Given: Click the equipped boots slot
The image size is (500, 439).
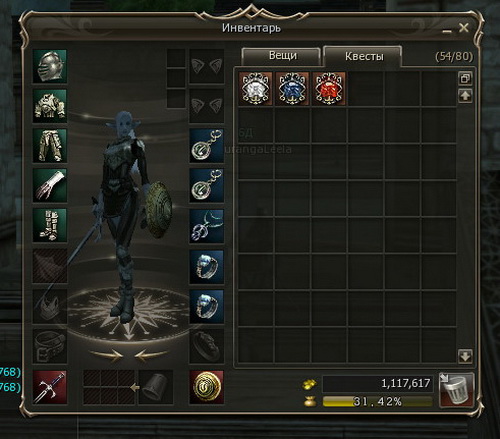Looking at the screenshot, I should pyautogui.click(x=50, y=225).
